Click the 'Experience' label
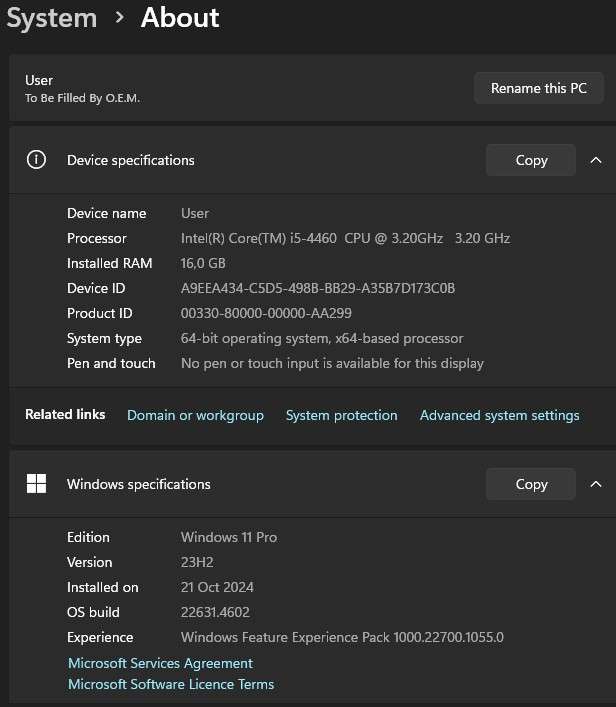Screen dimensions: 616x707 coord(100,638)
